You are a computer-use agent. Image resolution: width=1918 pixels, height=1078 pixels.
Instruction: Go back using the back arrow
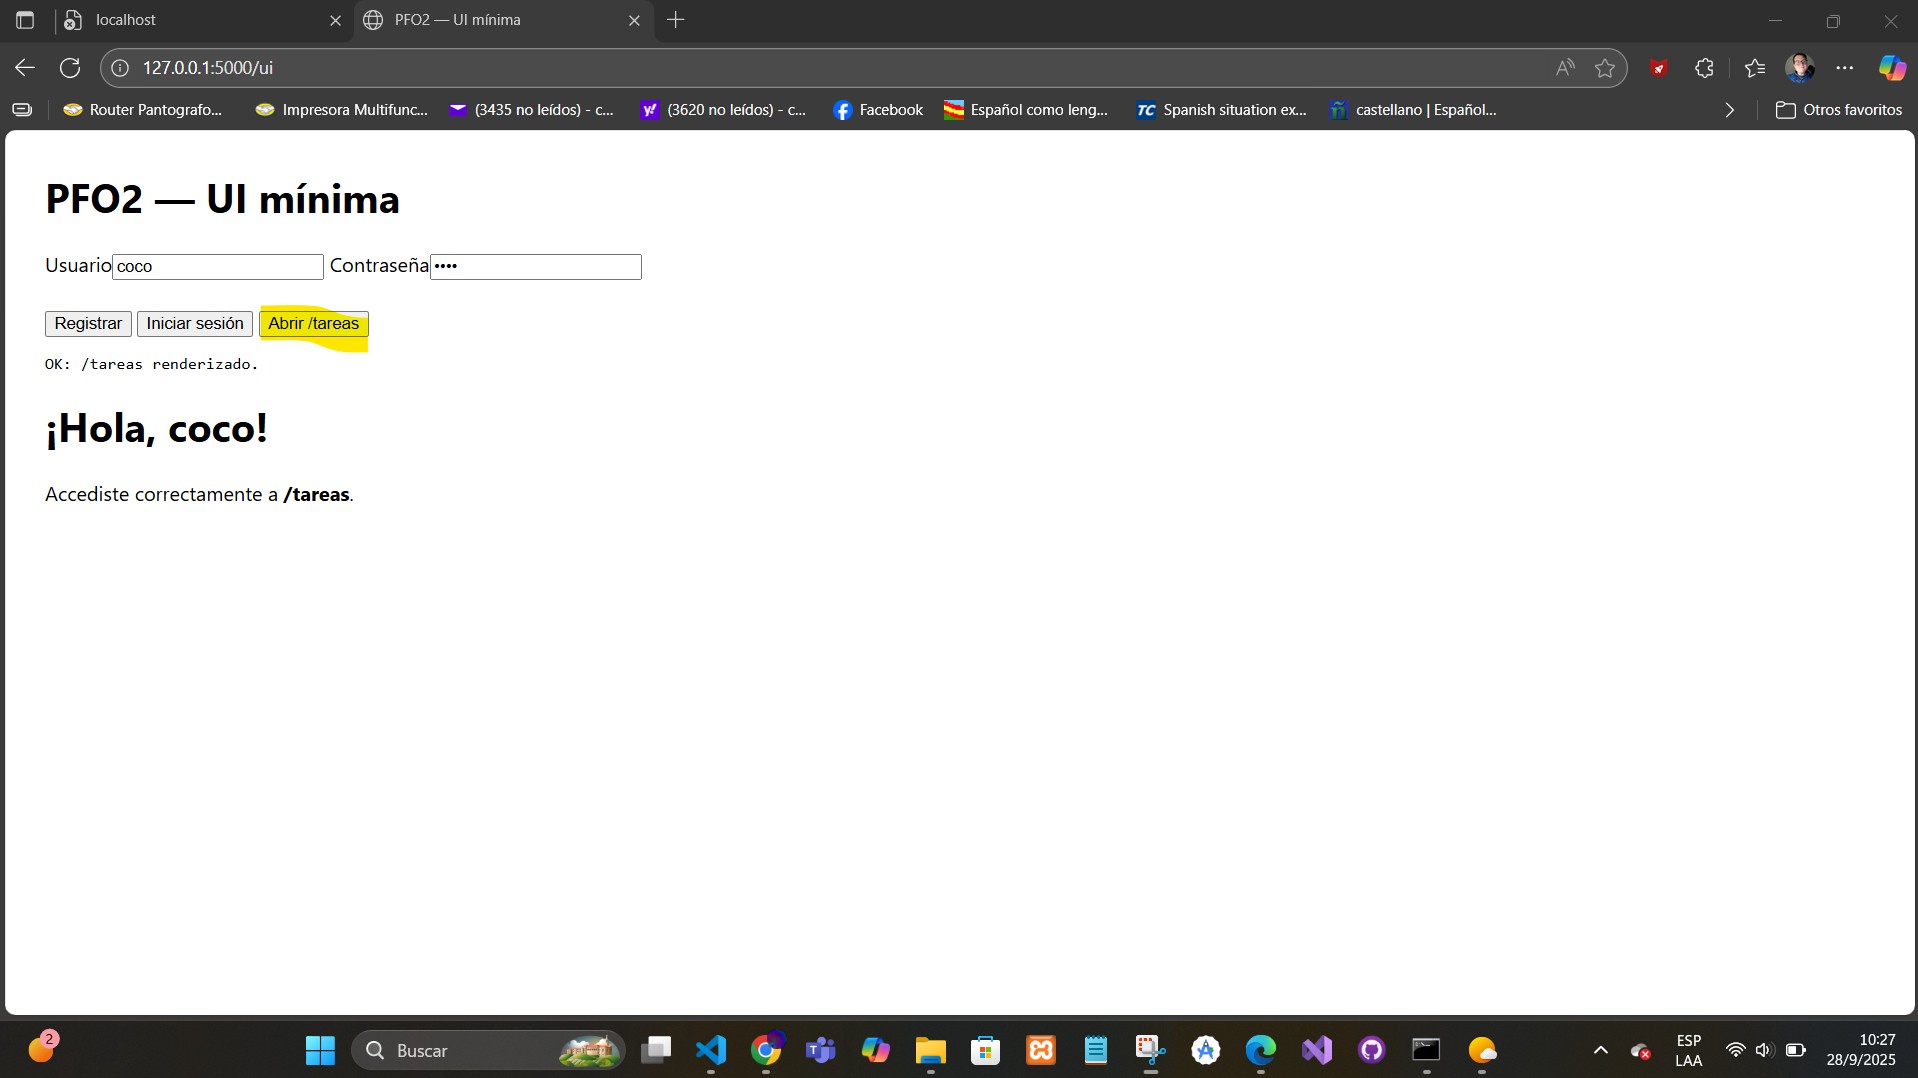coord(25,68)
